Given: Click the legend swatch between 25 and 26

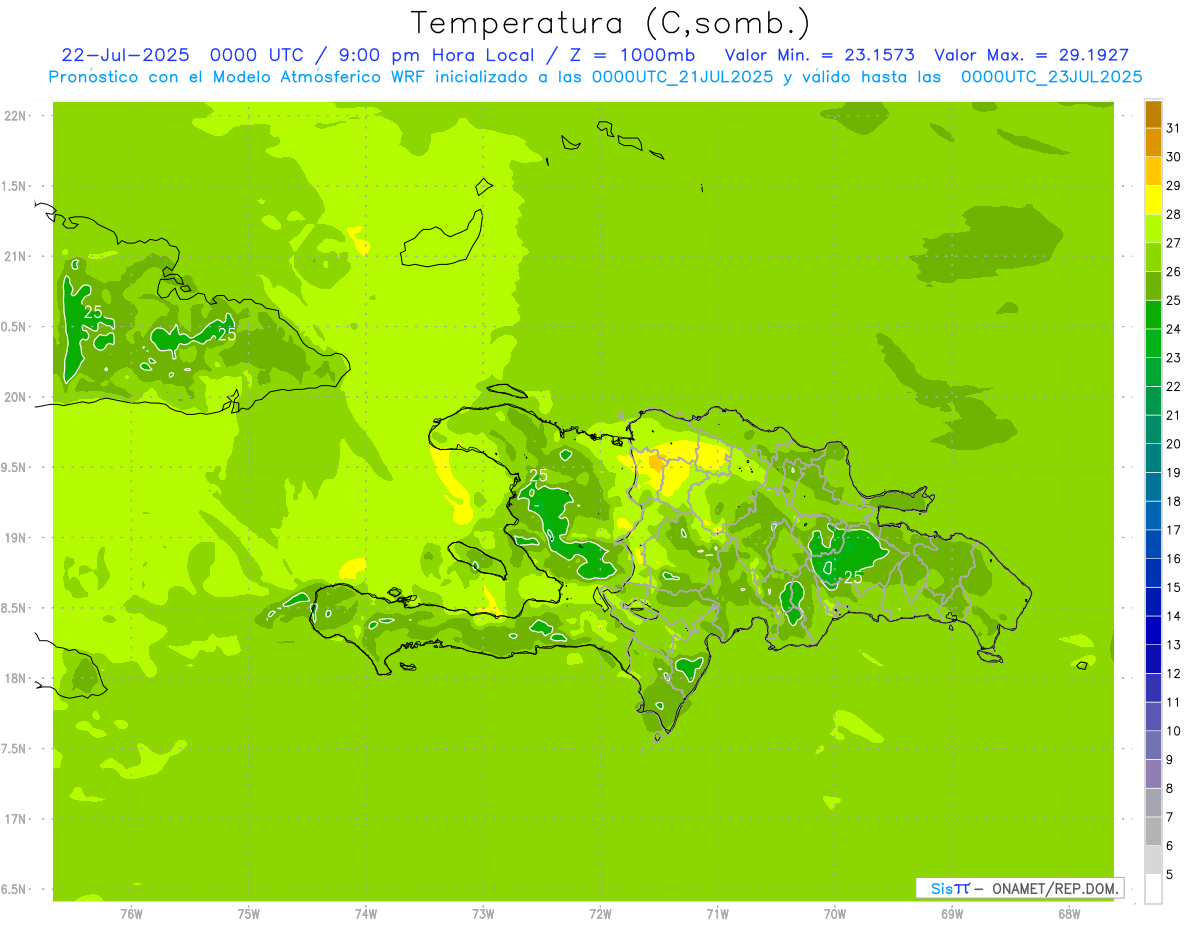Looking at the screenshot, I should pyautogui.click(x=1153, y=286).
